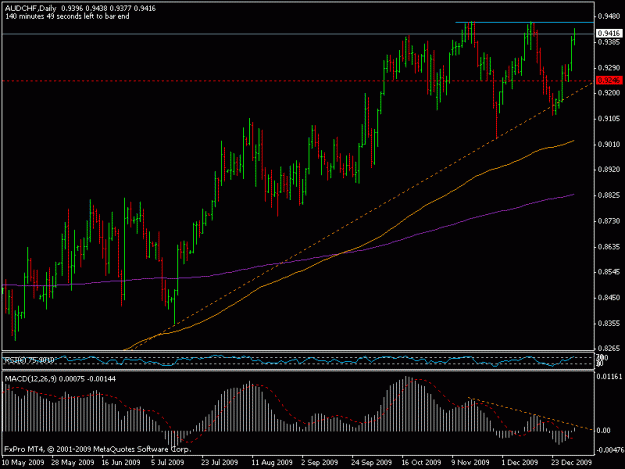Screen dimensions: 625x469
Task: Click the 0.8450 price axis value
Action: pyautogui.click(x=609, y=297)
